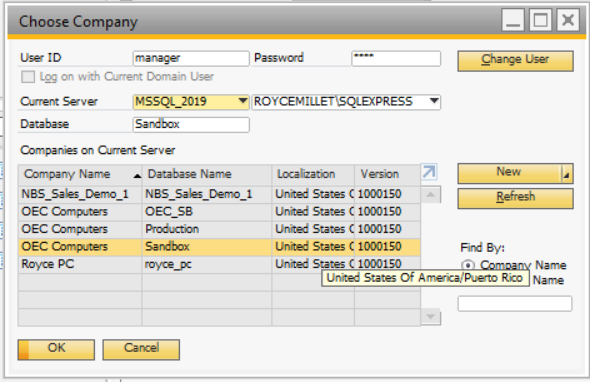Minimize the Choose Company window
The height and width of the screenshot is (382, 590).
513,20
